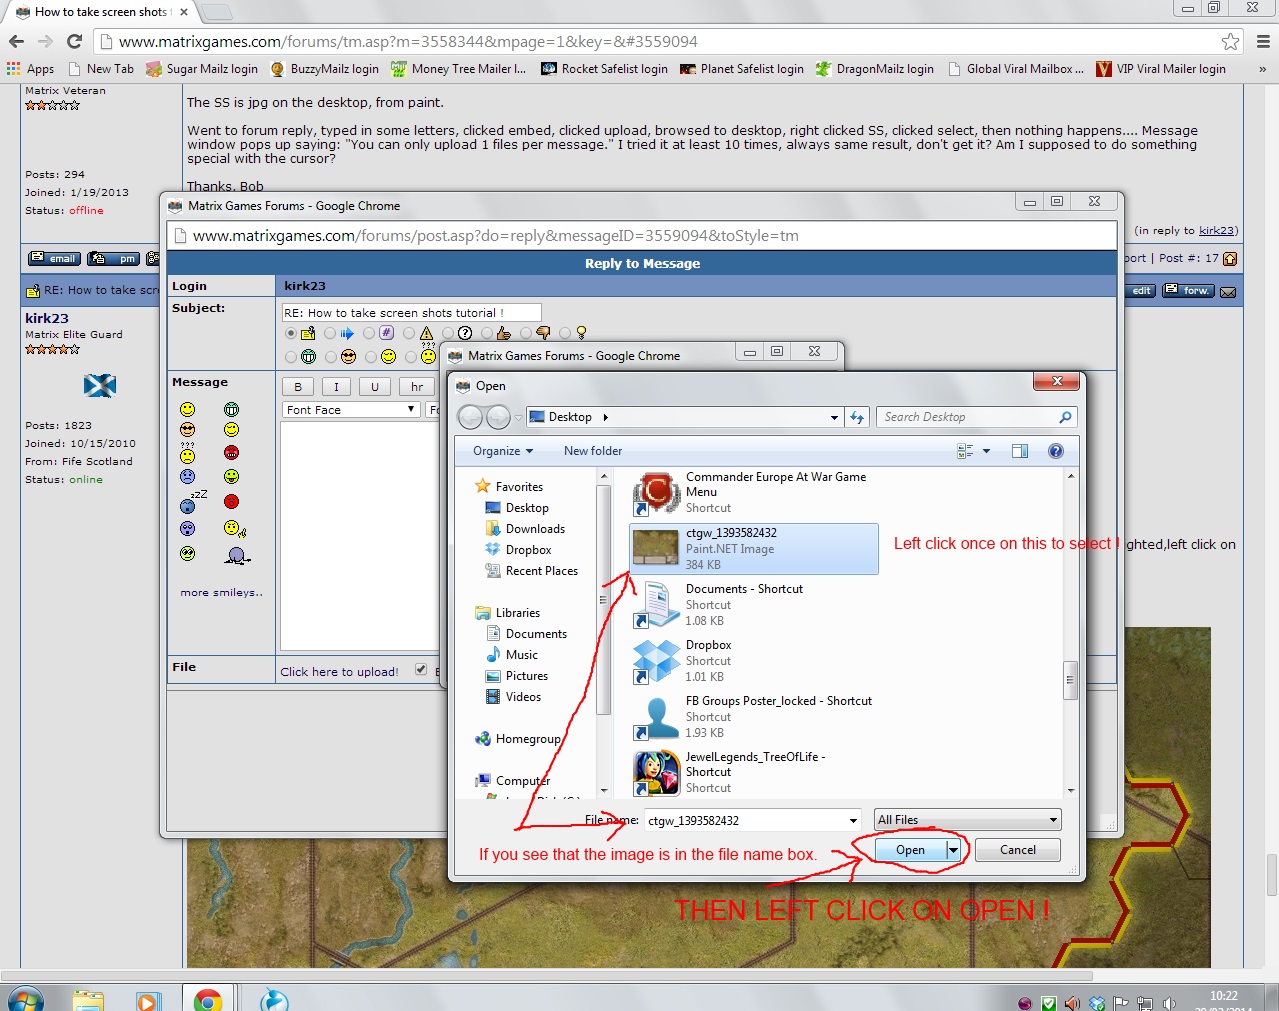Screen dimensions: 1279x1011
Task: Click New folder in Open dialog
Action: click(593, 451)
